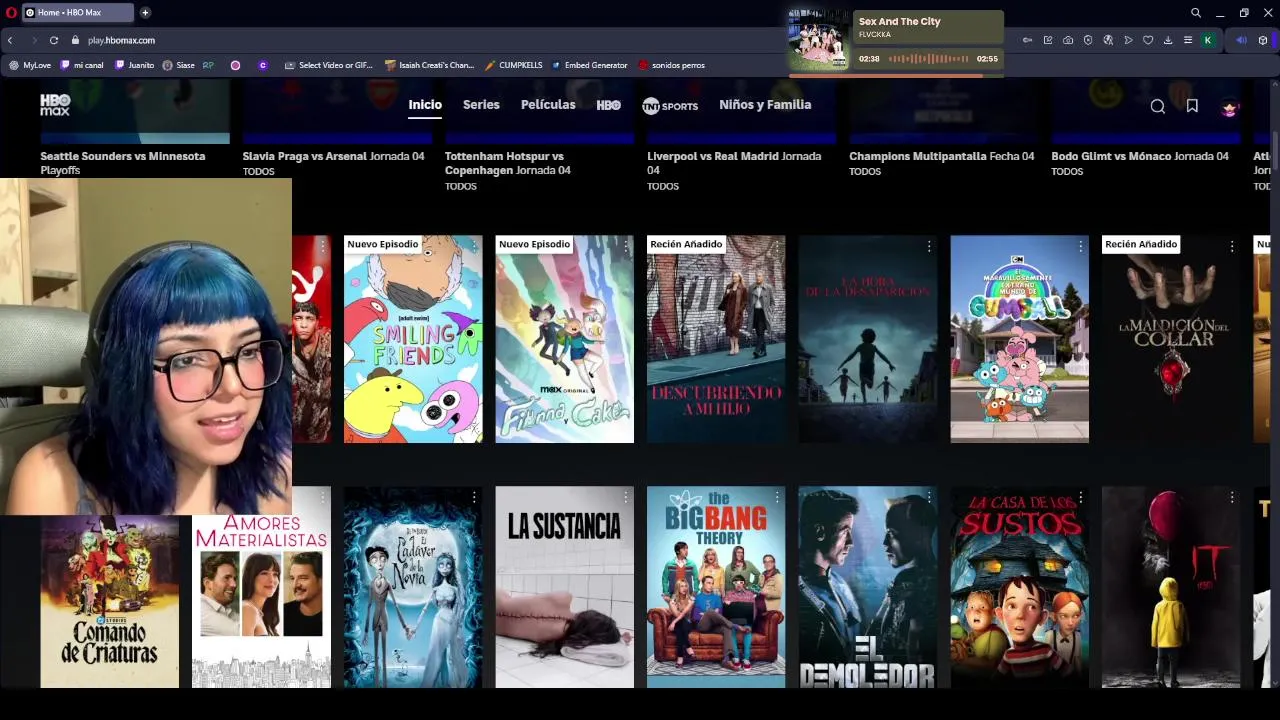Open the Comando de Criaturas poster
The height and width of the screenshot is (720, 1280).
pos(110,601)
